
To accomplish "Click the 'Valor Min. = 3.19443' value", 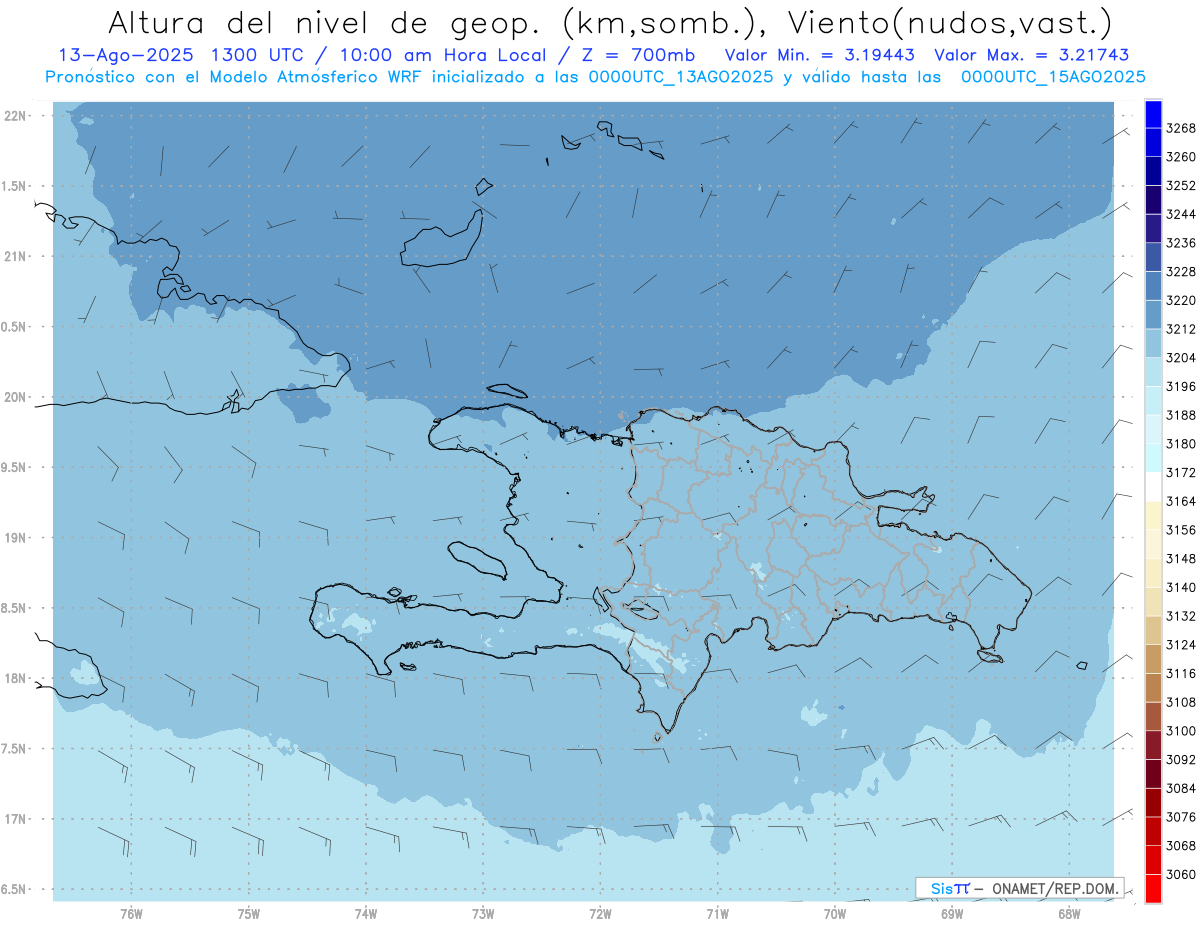I will [822, 55].
